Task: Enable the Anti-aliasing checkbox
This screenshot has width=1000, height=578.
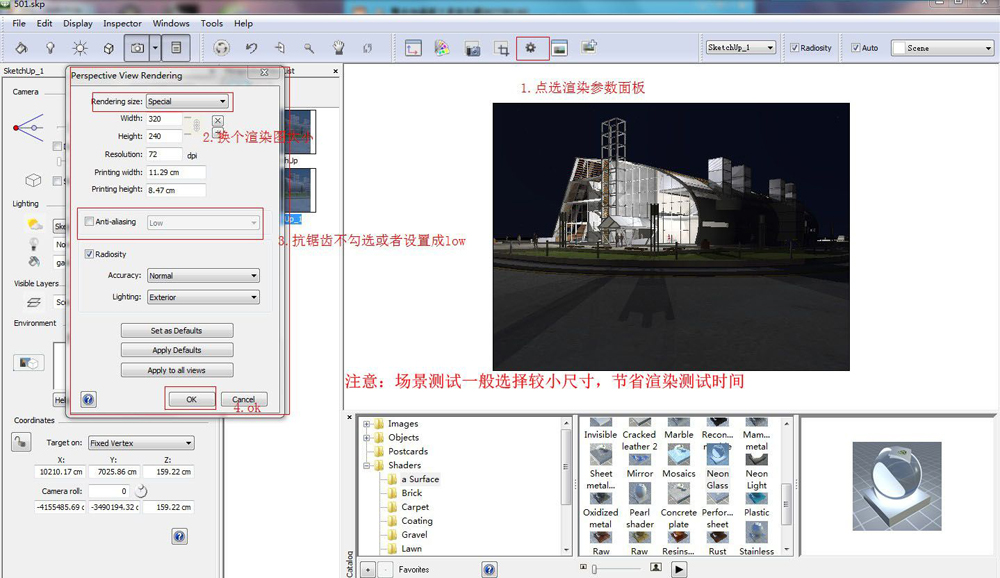Action: tap(90, 222)
